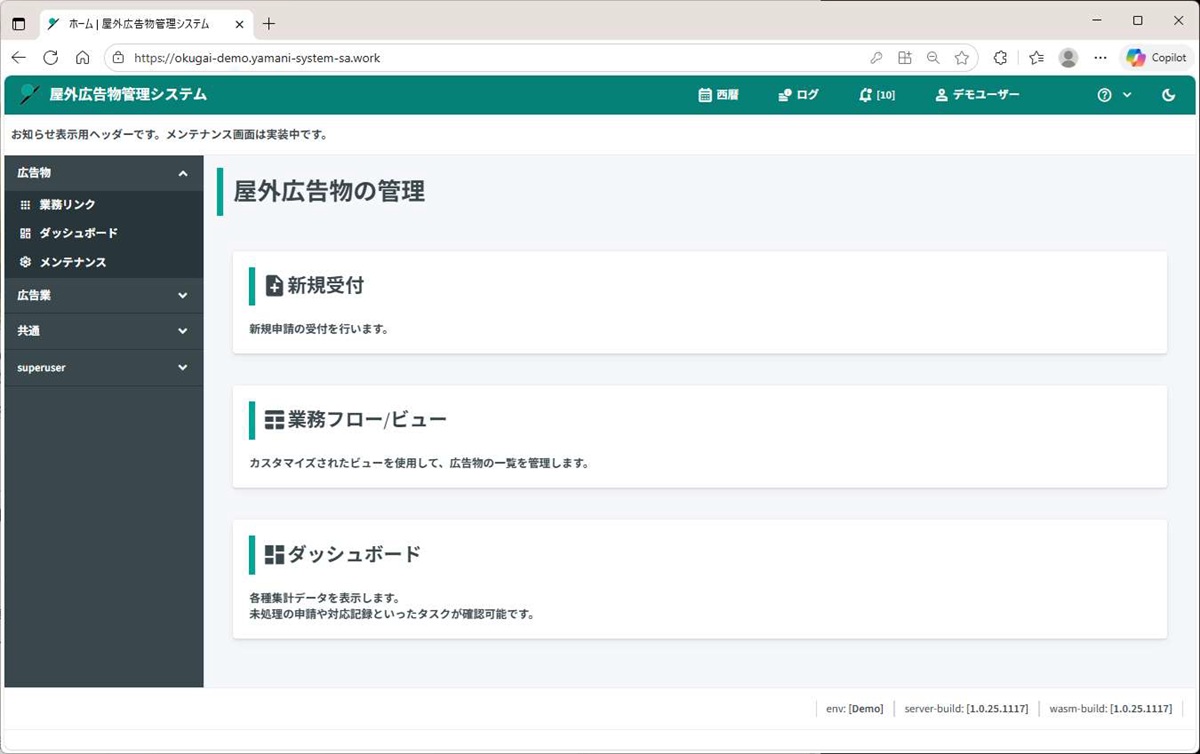Open the ログ panel in the header
The image size is (1200, 754).
coord(797,95)
